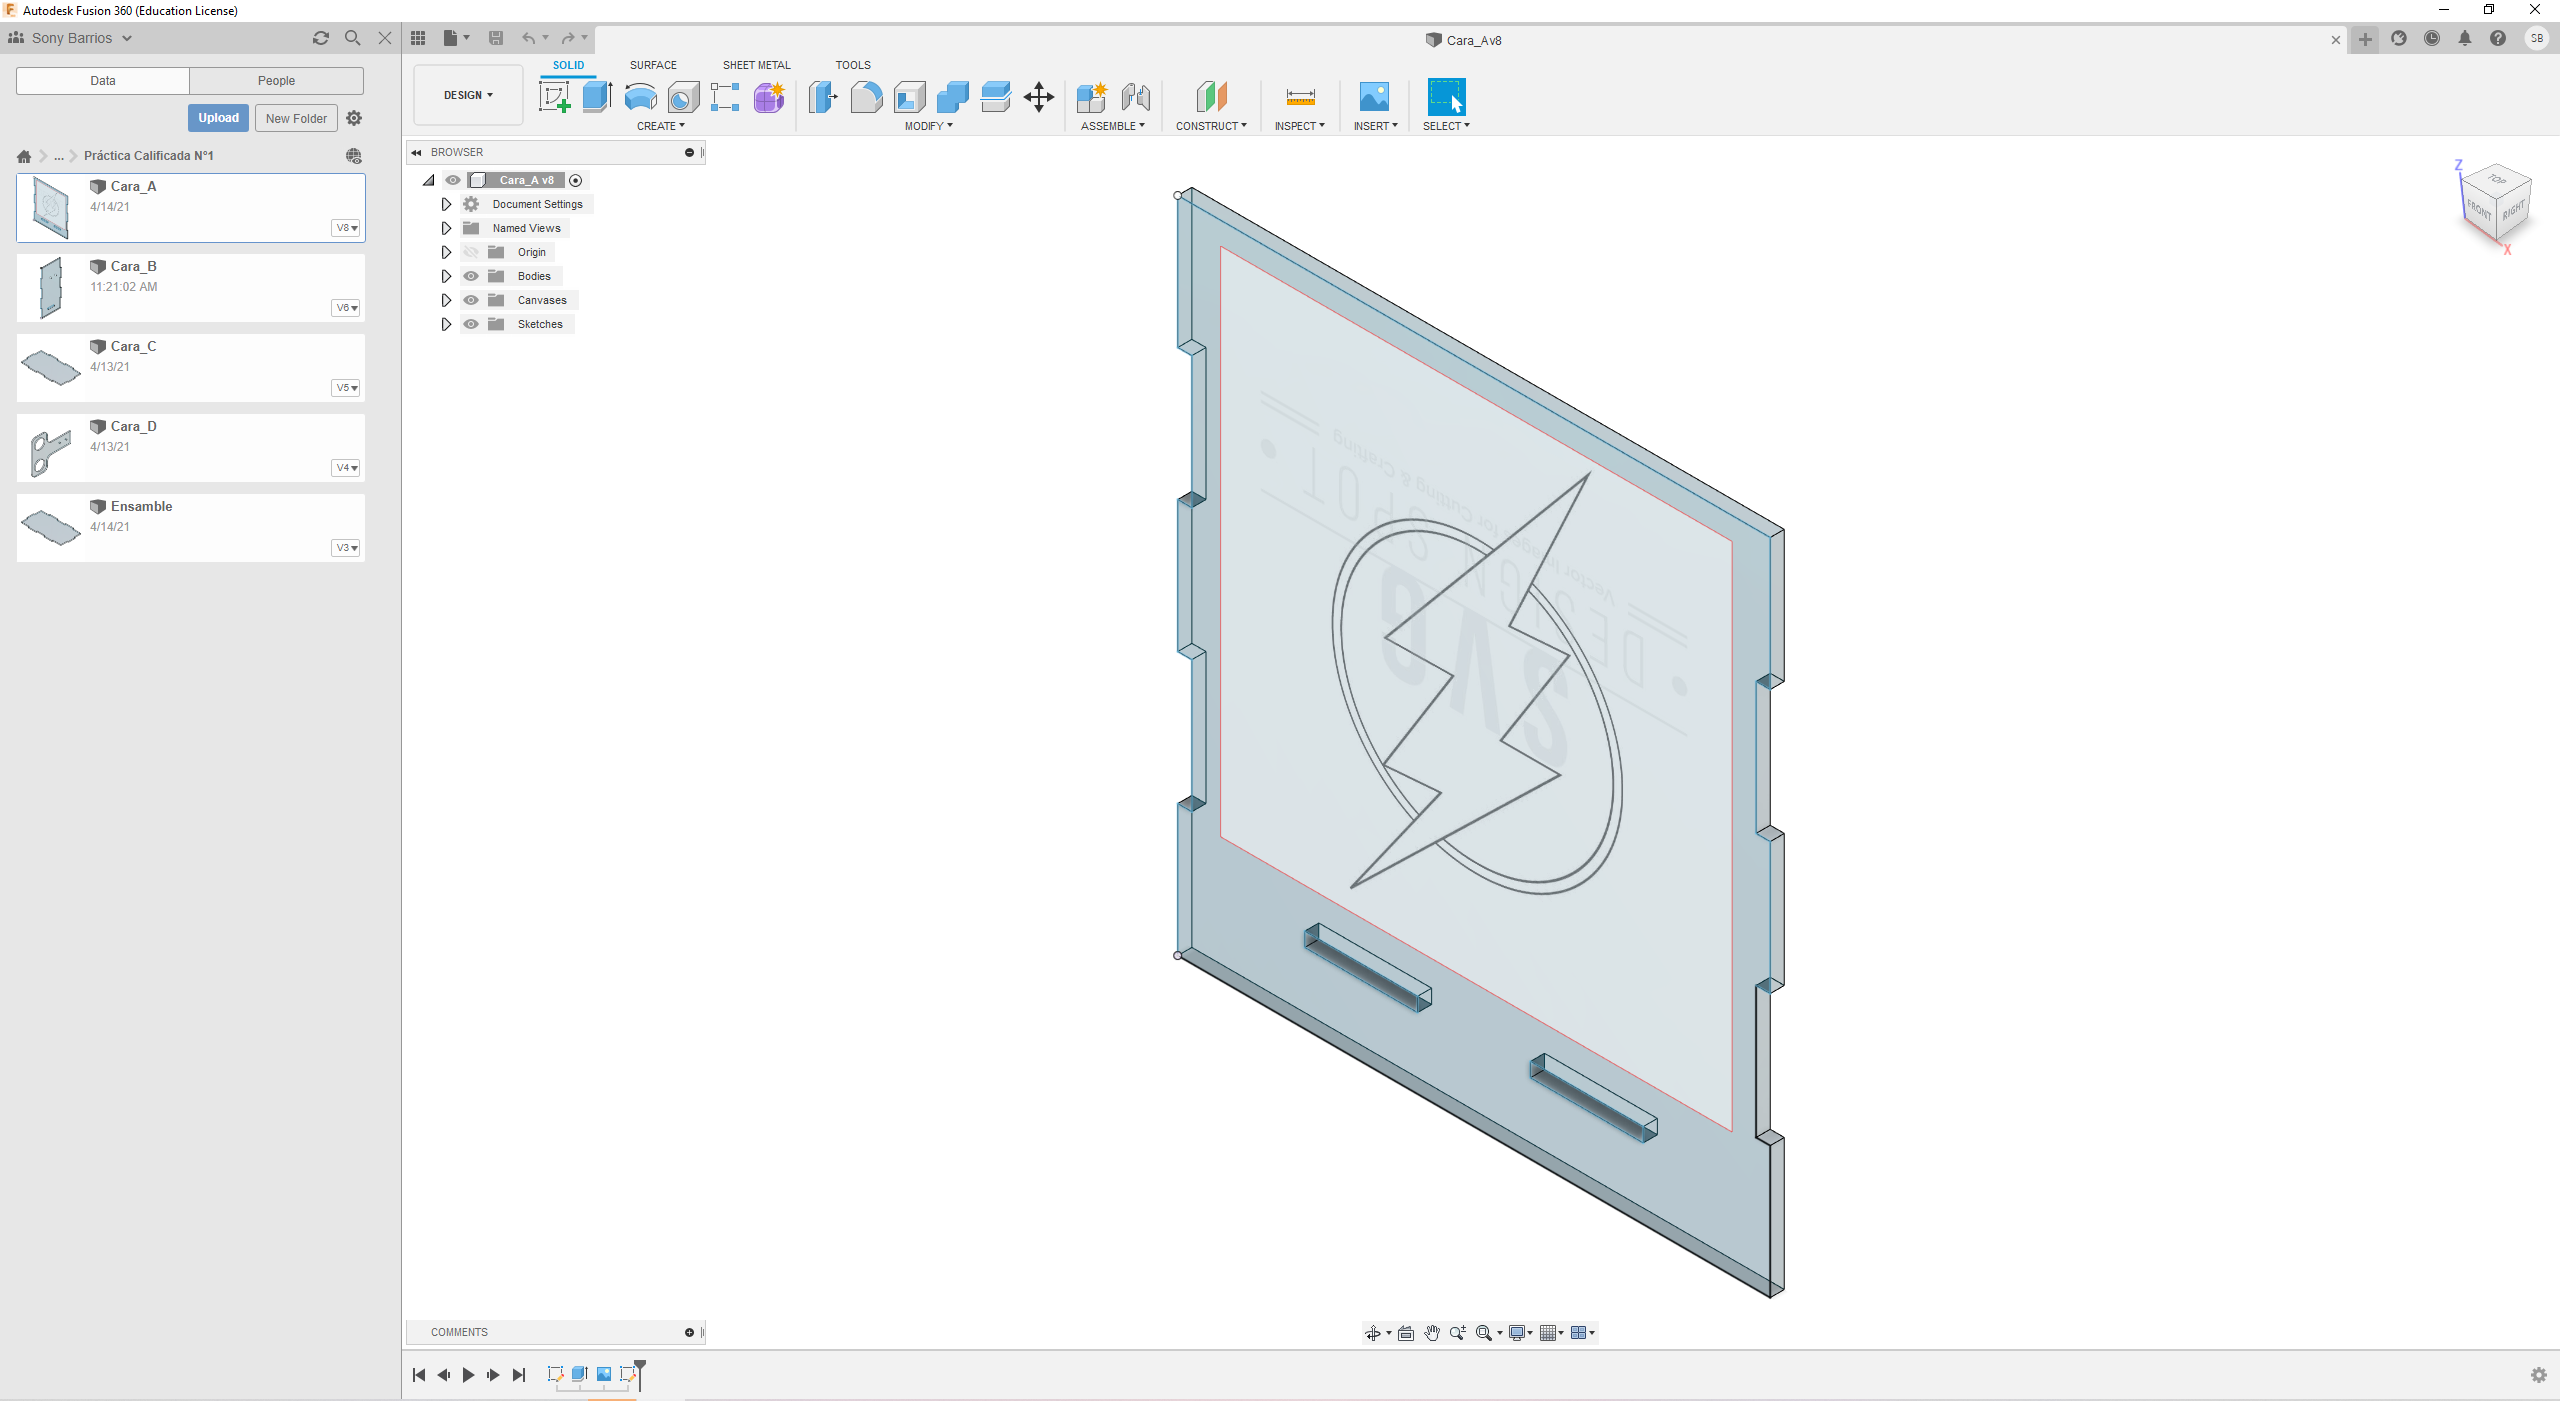The height and width of the screenshot is (1401, 2560).
Task: Select the Combine tool
Action: coord(953,97)
